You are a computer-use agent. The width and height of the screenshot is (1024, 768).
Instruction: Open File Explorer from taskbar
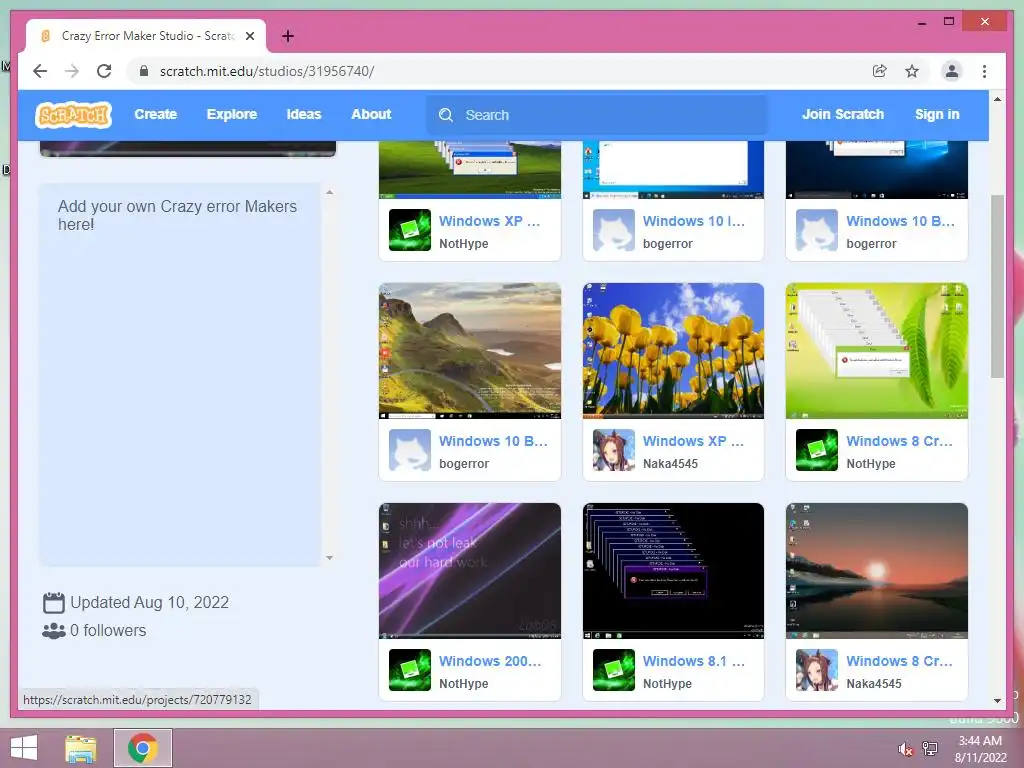point(81,748)
